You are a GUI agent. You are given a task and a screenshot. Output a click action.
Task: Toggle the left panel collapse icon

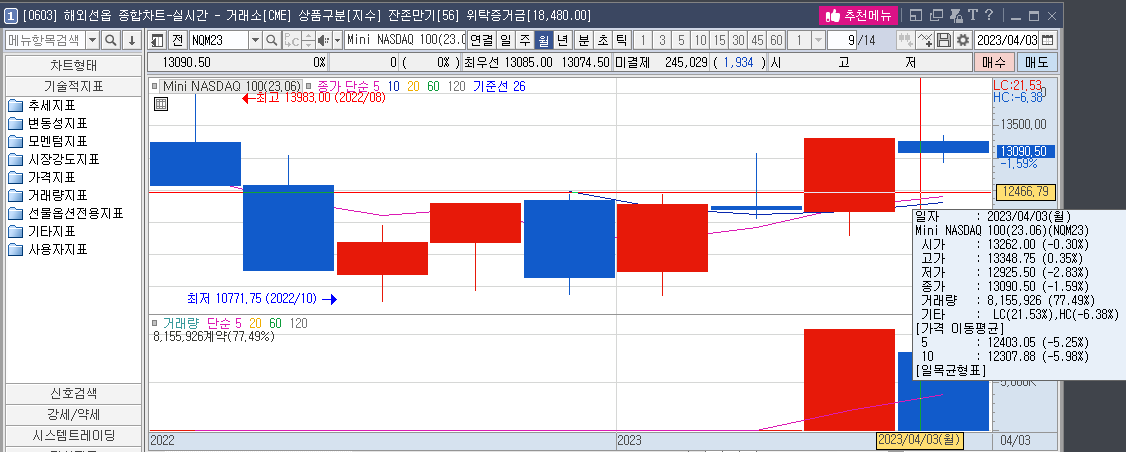point(157,40)
